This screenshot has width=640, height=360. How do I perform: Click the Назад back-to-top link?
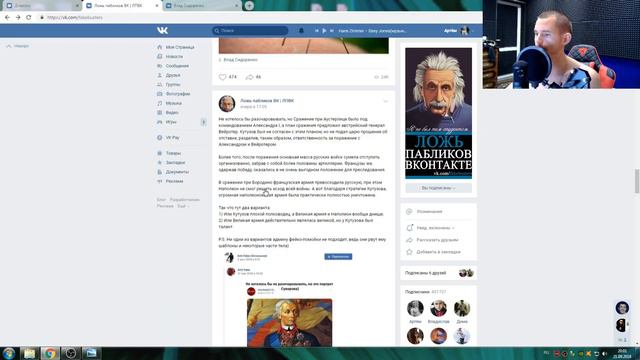click(18, 46)
